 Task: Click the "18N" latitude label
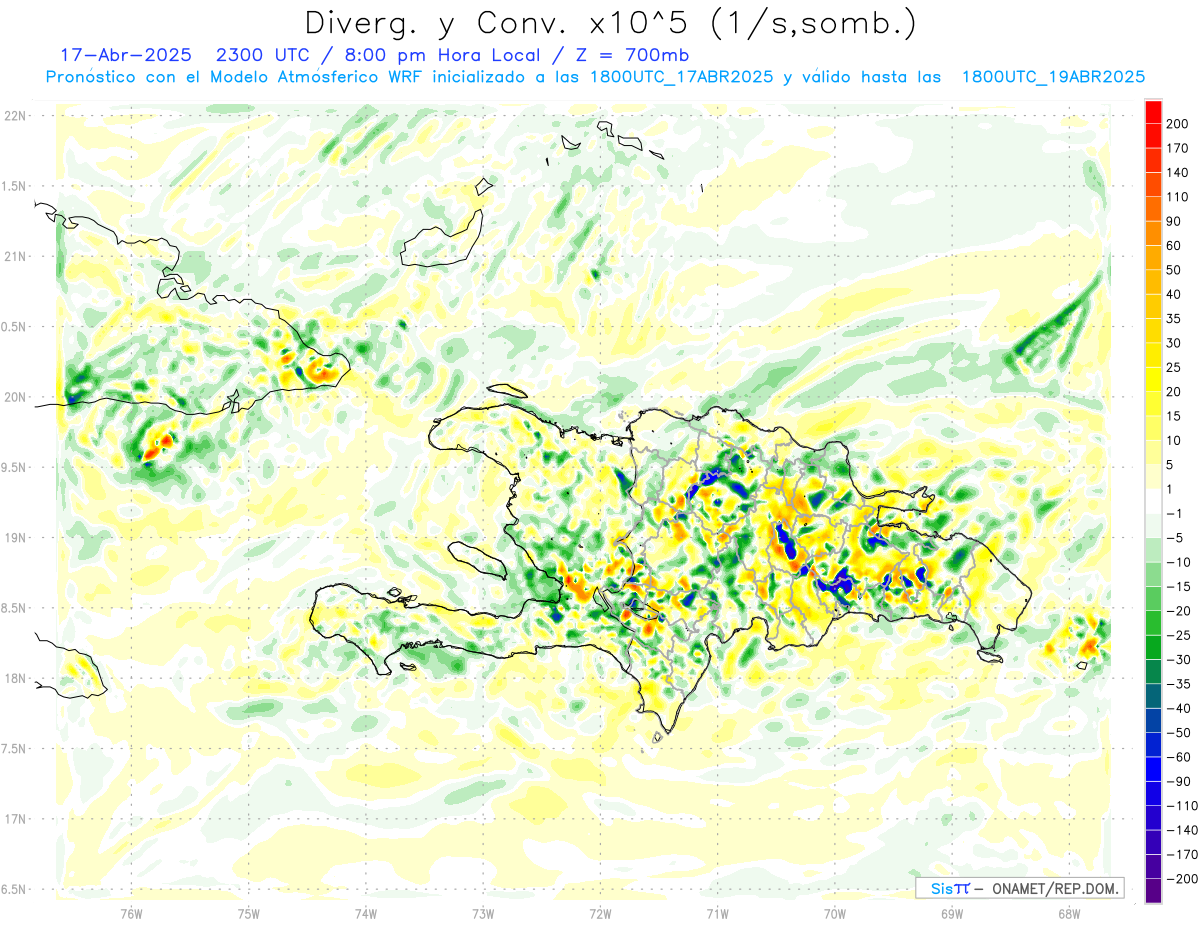tap(14, 678)
